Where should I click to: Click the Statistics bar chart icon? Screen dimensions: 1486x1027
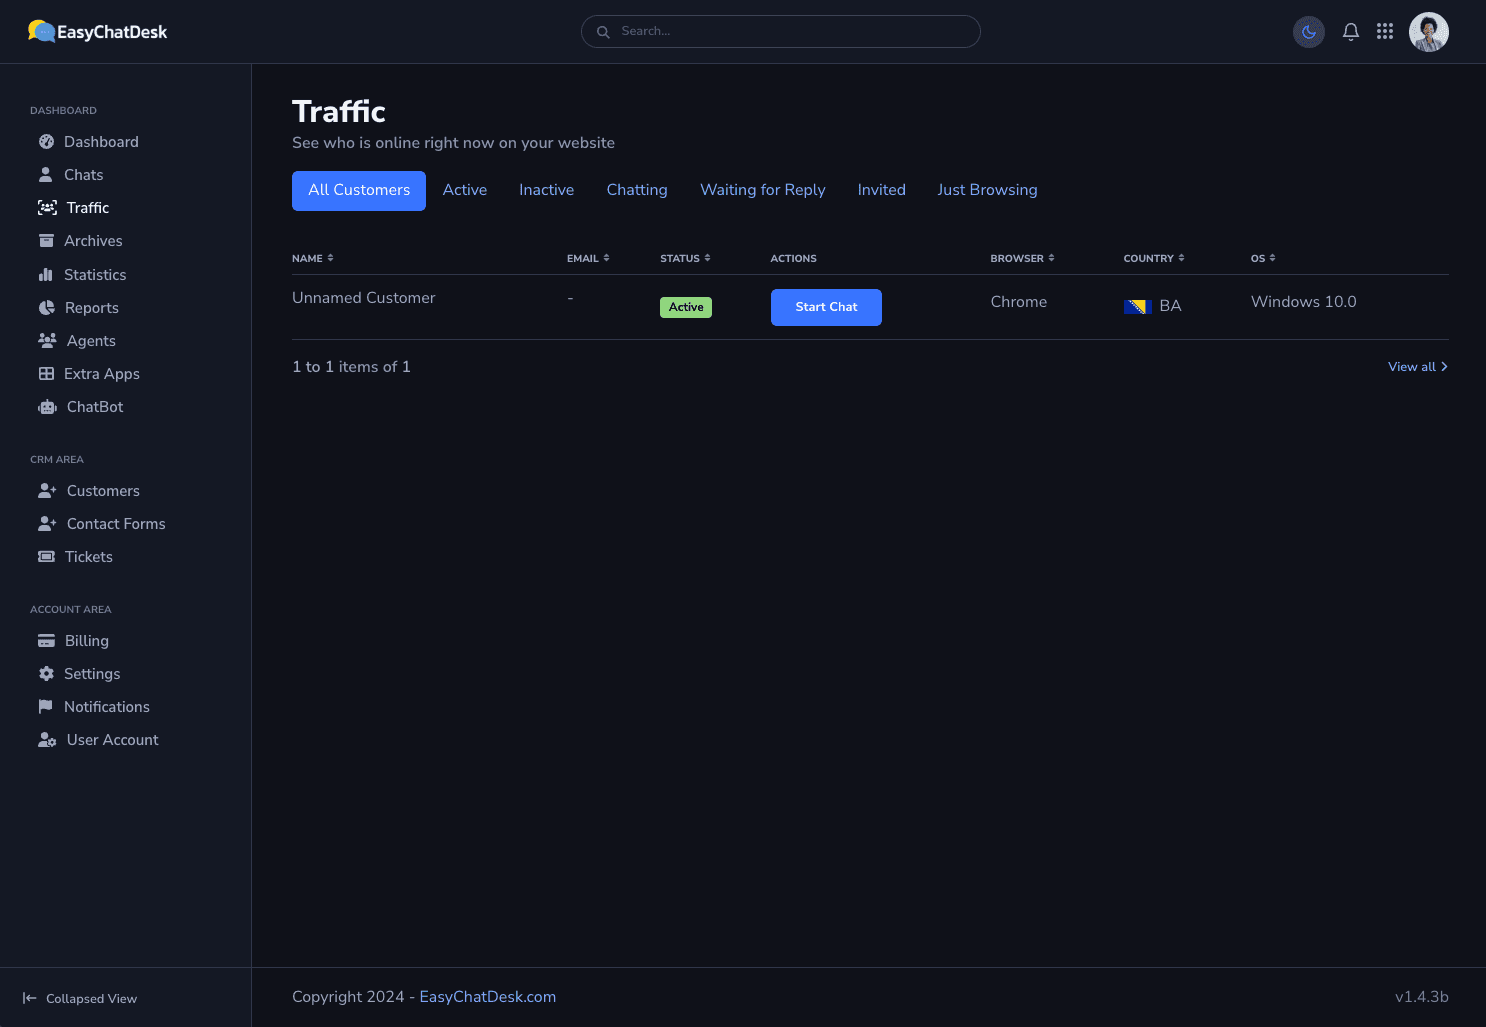click(x=46, y=275)
